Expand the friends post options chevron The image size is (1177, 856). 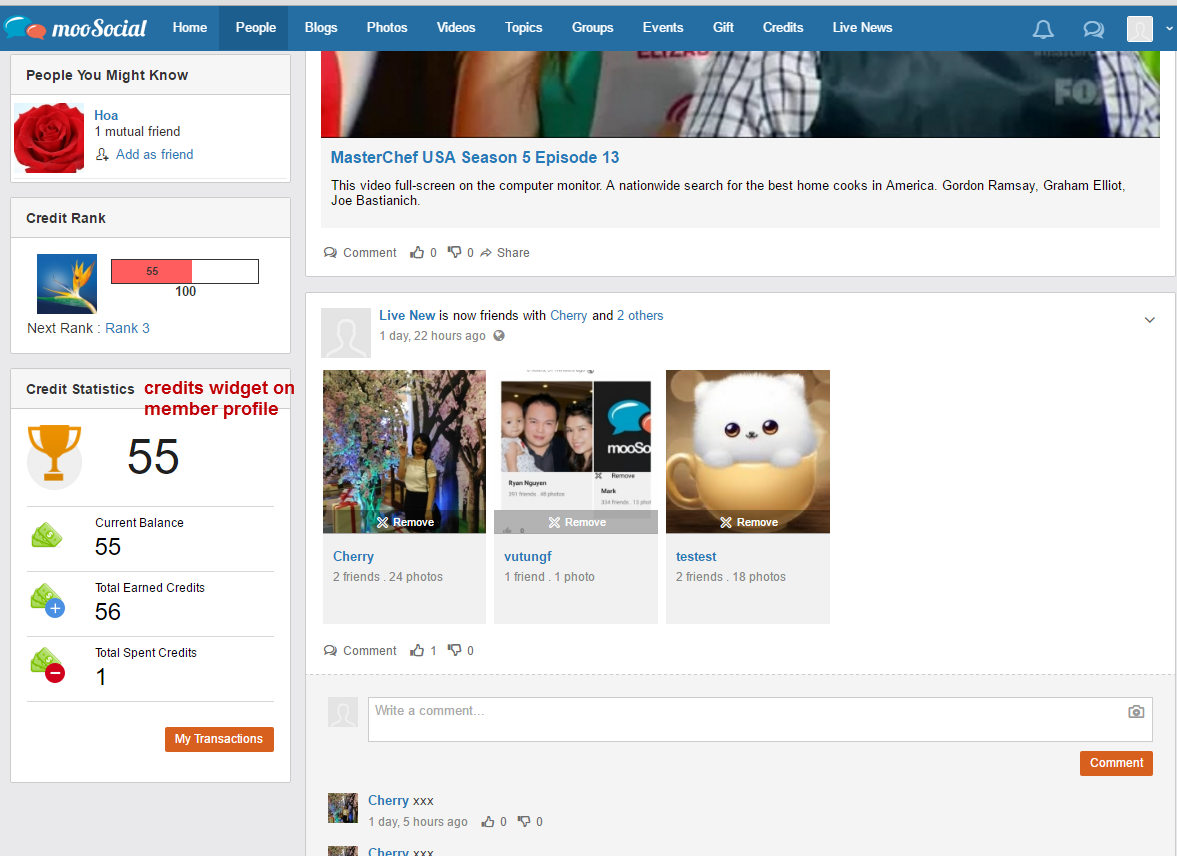[x=1149, y=320]
